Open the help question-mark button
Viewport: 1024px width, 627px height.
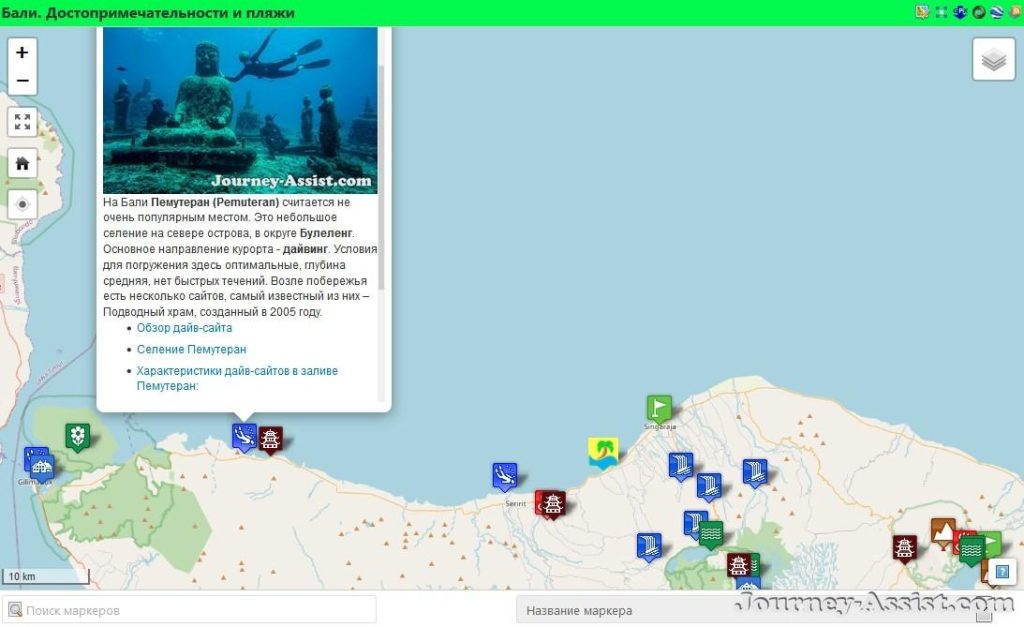[1002, 572]
